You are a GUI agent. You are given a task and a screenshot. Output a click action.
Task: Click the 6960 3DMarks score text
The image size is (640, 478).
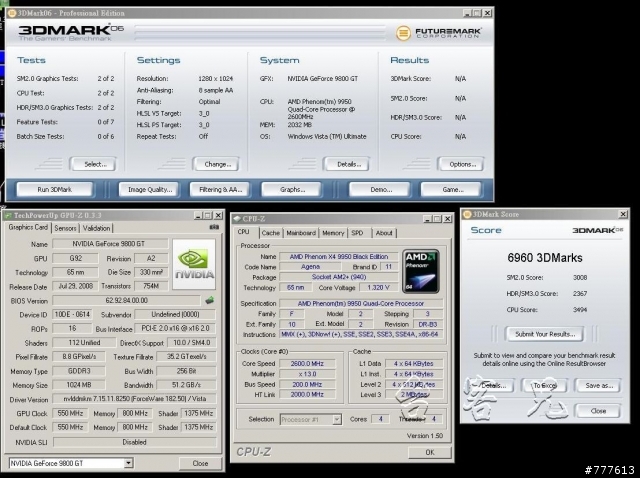click(544, 258)
